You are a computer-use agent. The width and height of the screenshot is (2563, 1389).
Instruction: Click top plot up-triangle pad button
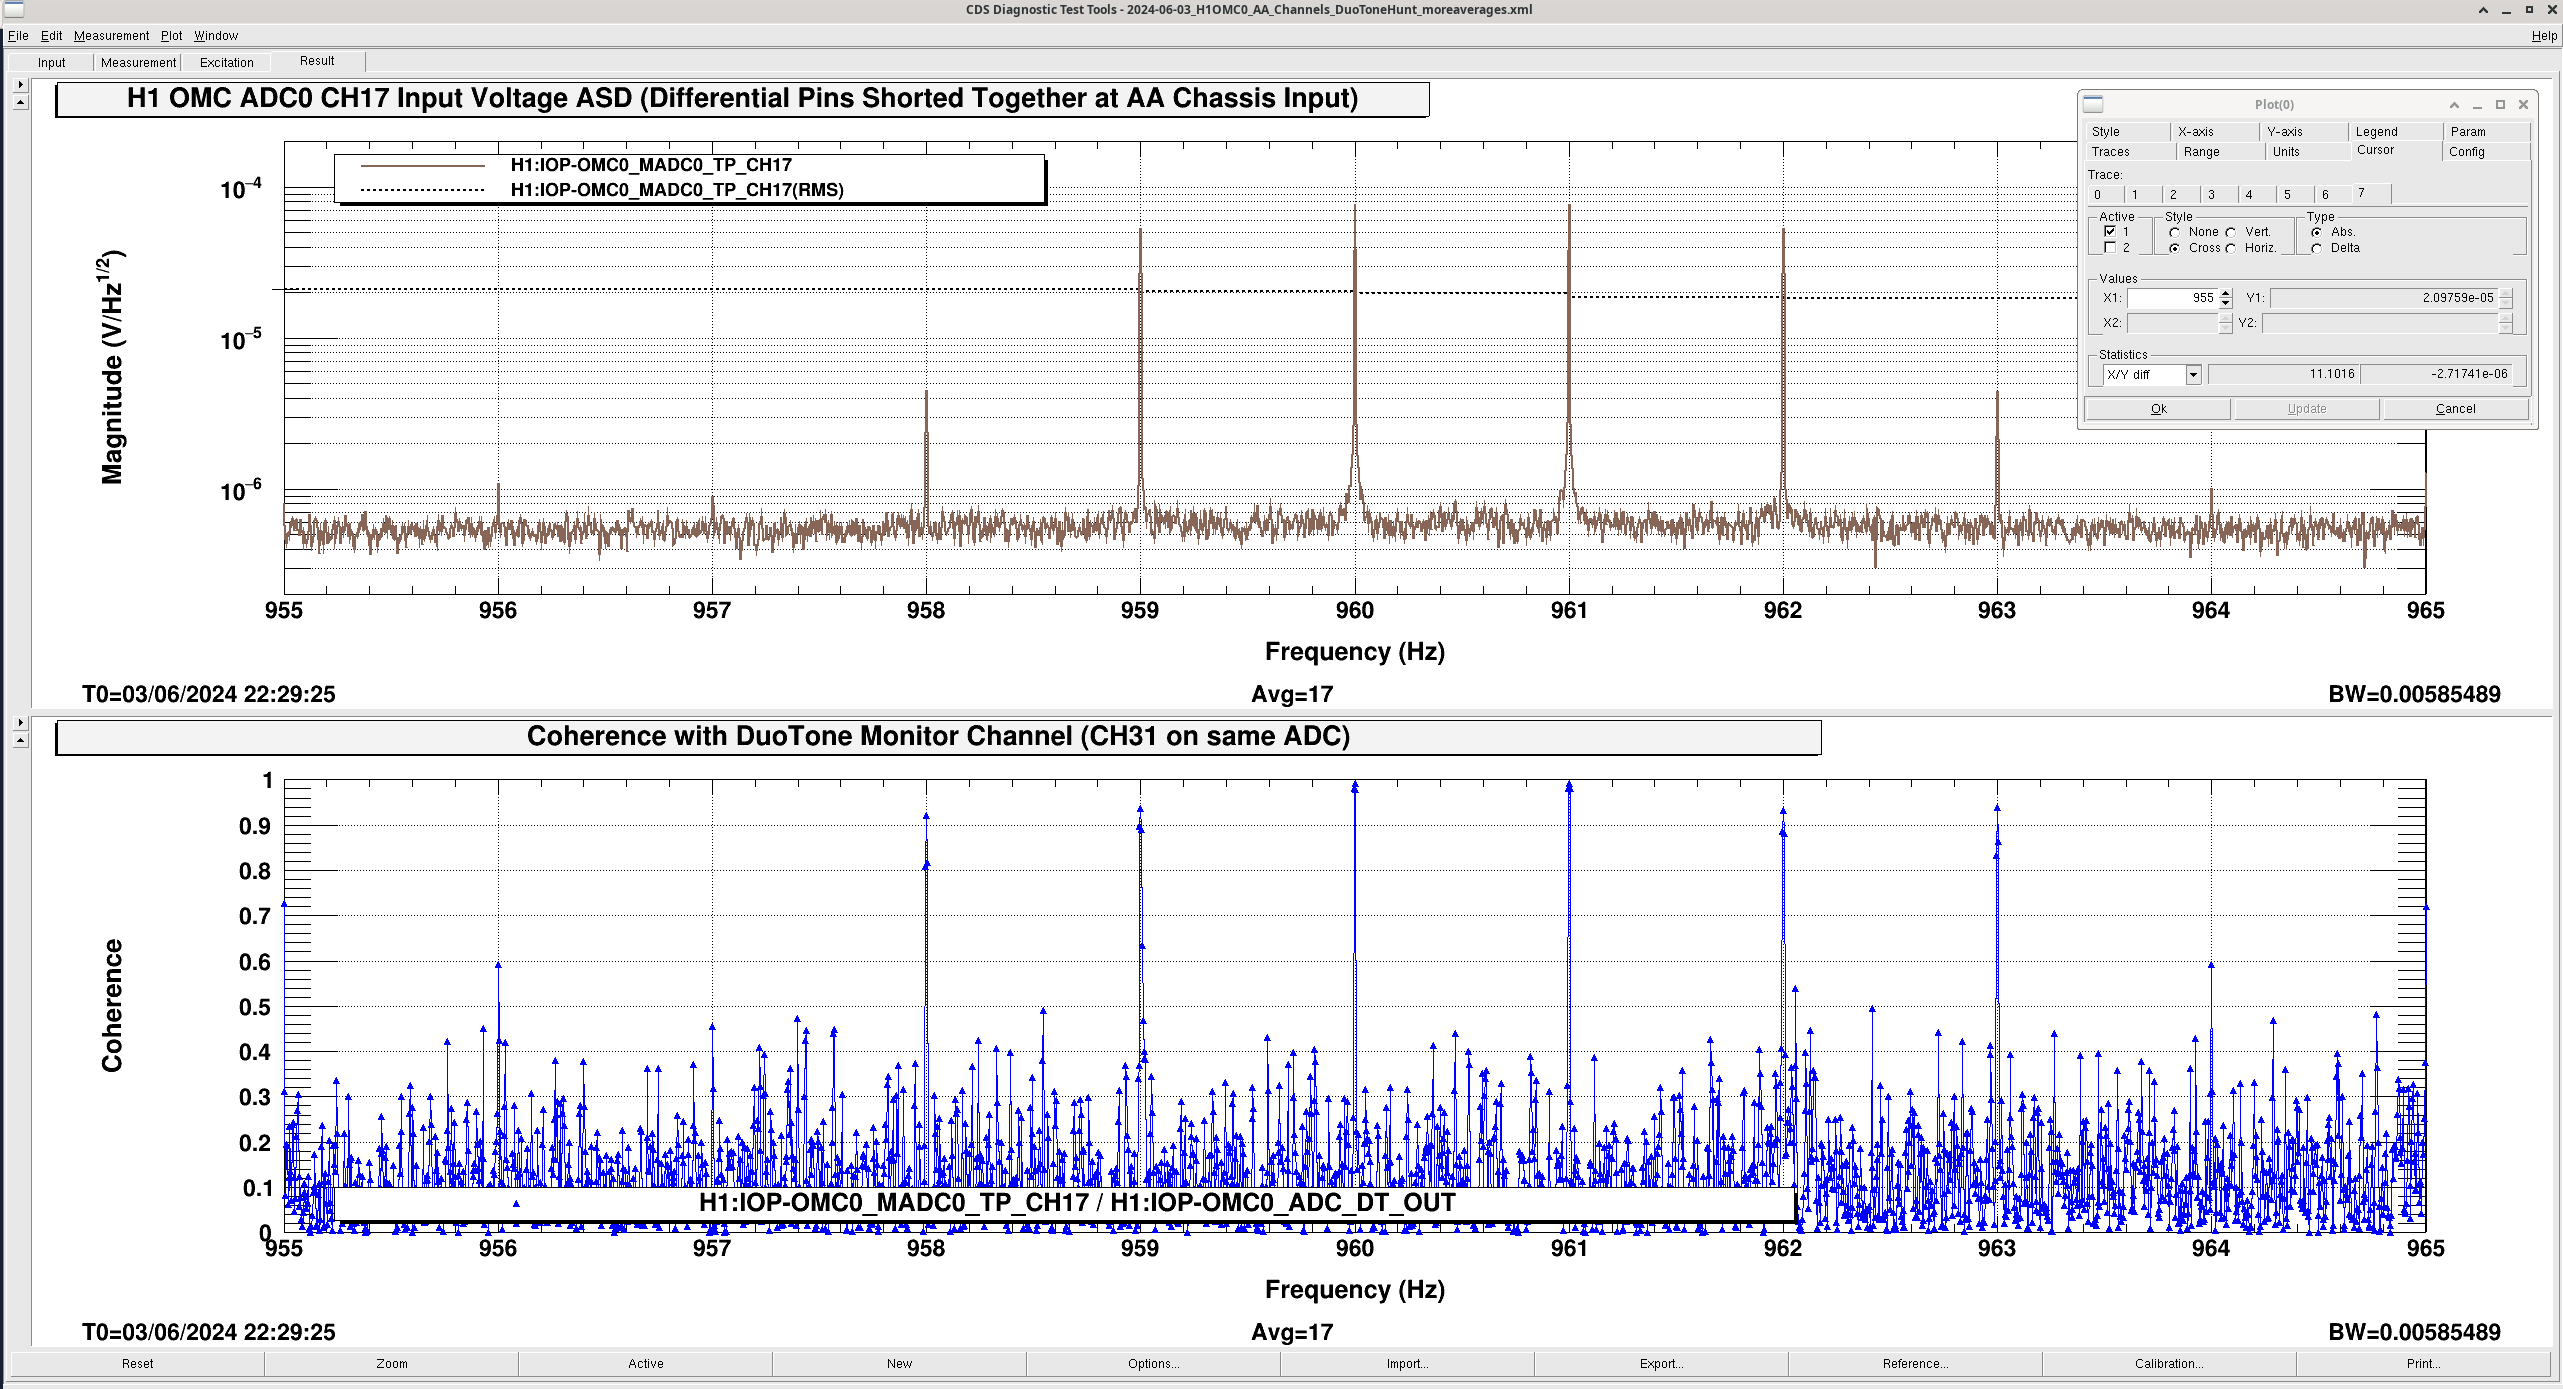click(x=21, y=102)
